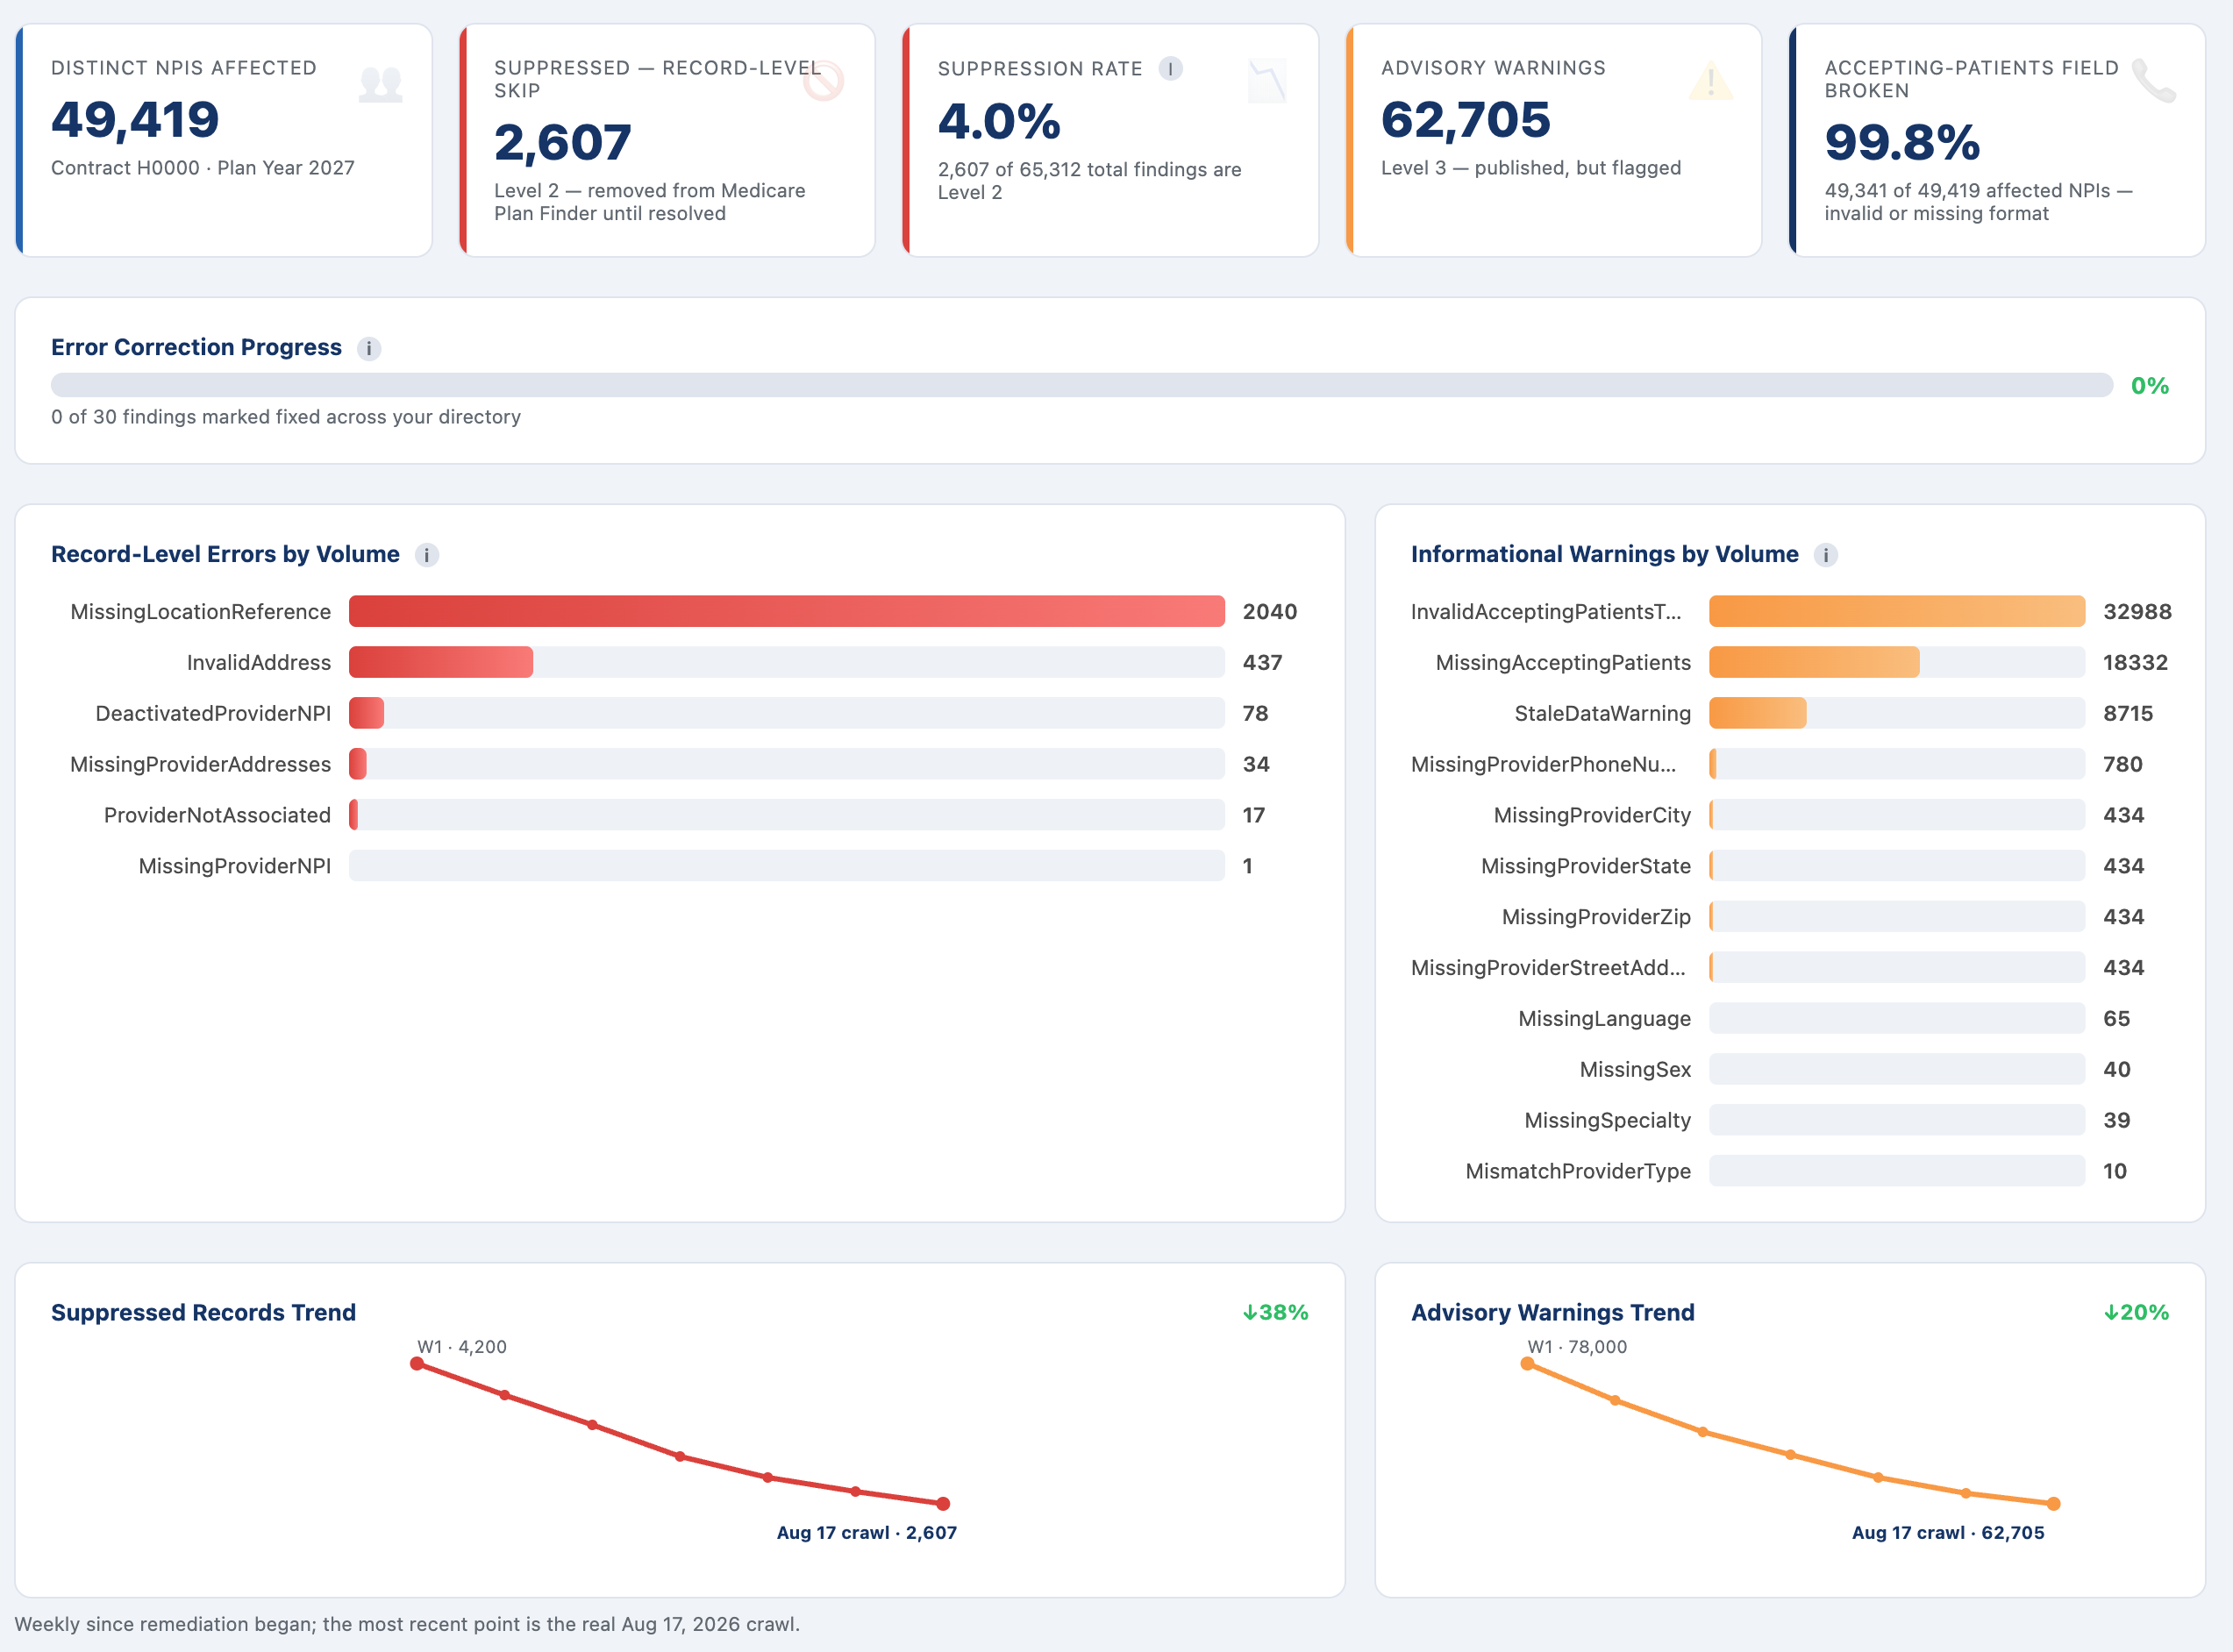Click the 49,419 Distinct NPIs Affected value
Screen dimensions: 2233x1652
[135, 120]
